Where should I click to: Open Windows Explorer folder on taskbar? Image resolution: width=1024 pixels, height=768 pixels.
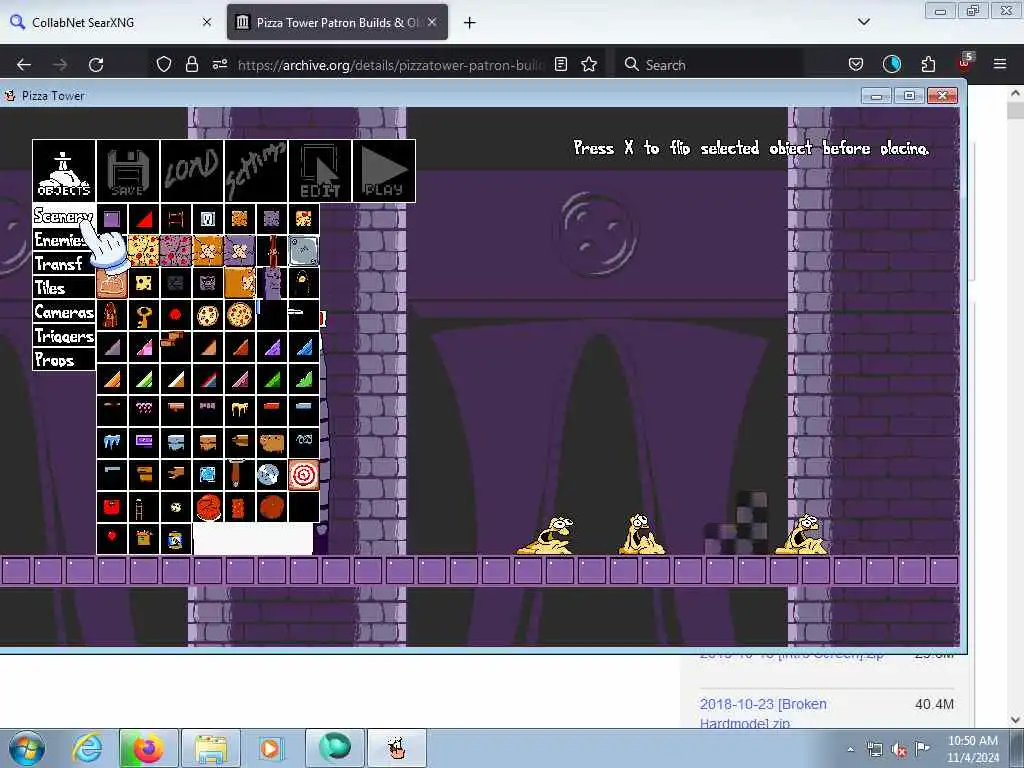(210, 748)
